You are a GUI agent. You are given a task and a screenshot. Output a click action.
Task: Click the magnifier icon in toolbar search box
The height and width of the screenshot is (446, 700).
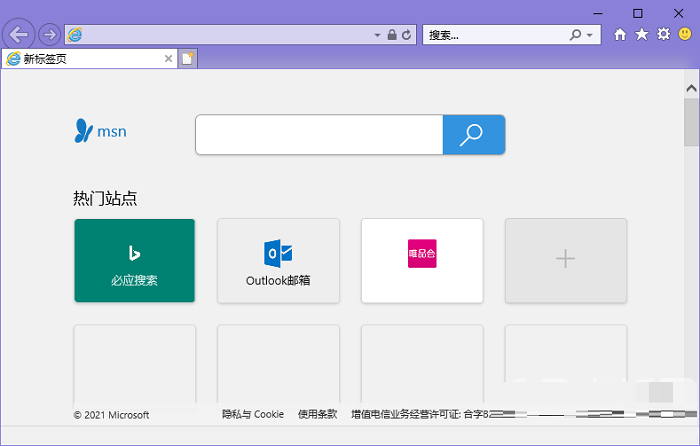point(575,34)
